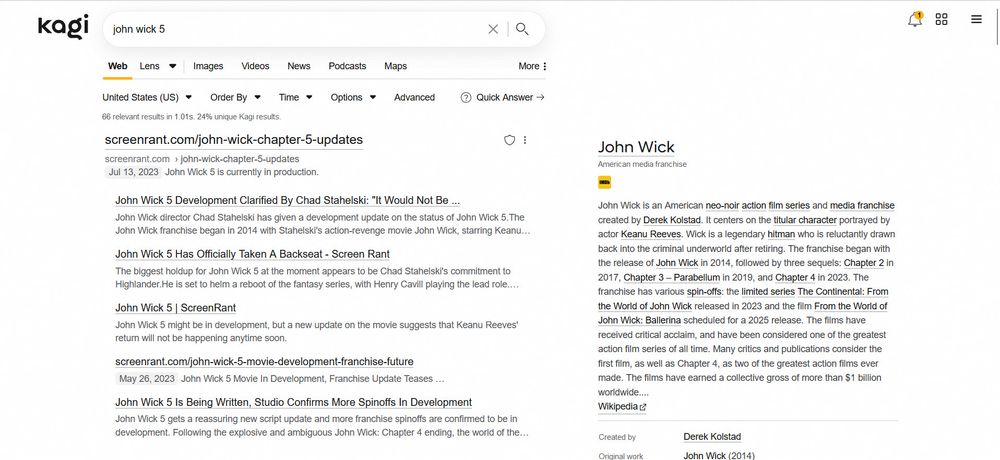Open screenrant.com/john-wick-chapter-5-updates result
Viewport: 1000px width, 460px height.
[x=233, y=140]
